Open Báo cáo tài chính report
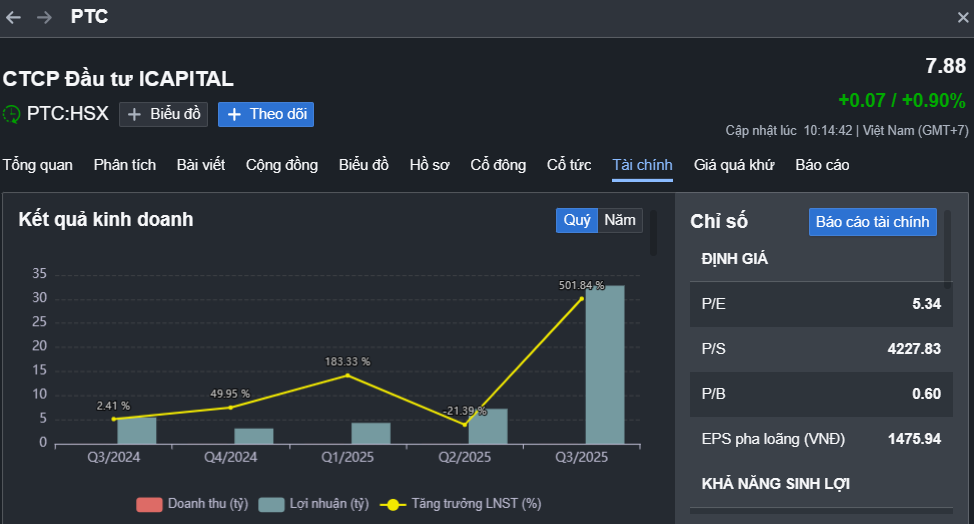The image size is (974, 524). click(872, 222)
